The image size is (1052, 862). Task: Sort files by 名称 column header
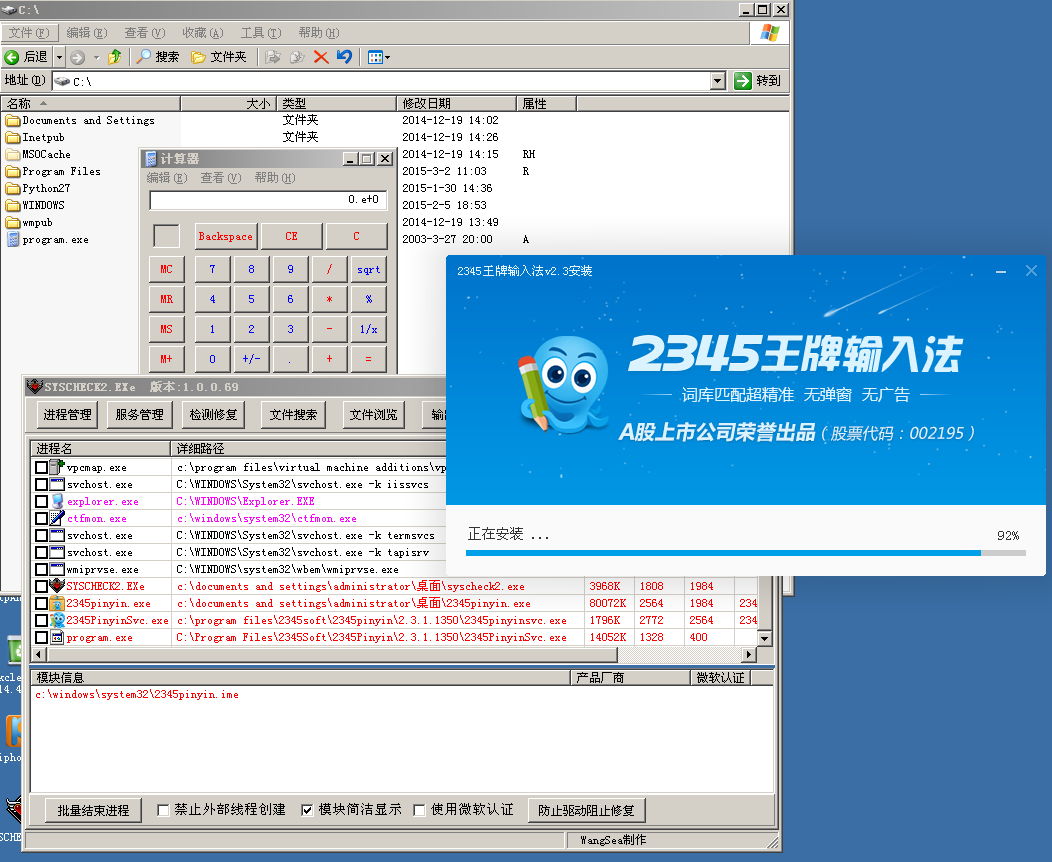pos(91,103)
